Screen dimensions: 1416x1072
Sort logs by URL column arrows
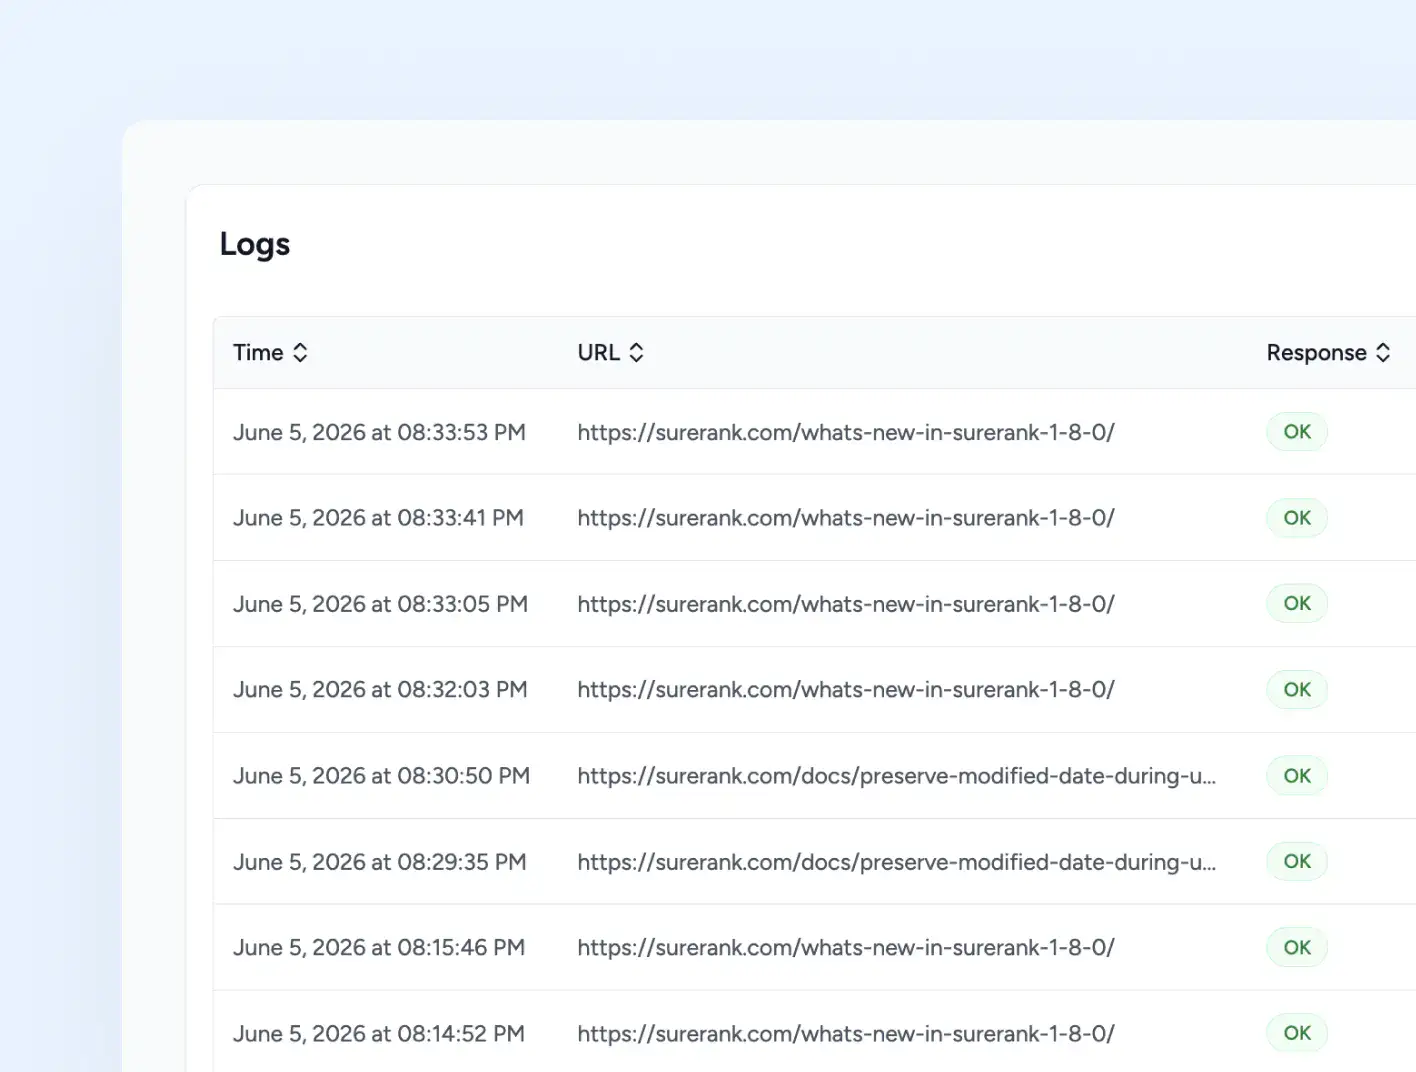click(636, 352)
